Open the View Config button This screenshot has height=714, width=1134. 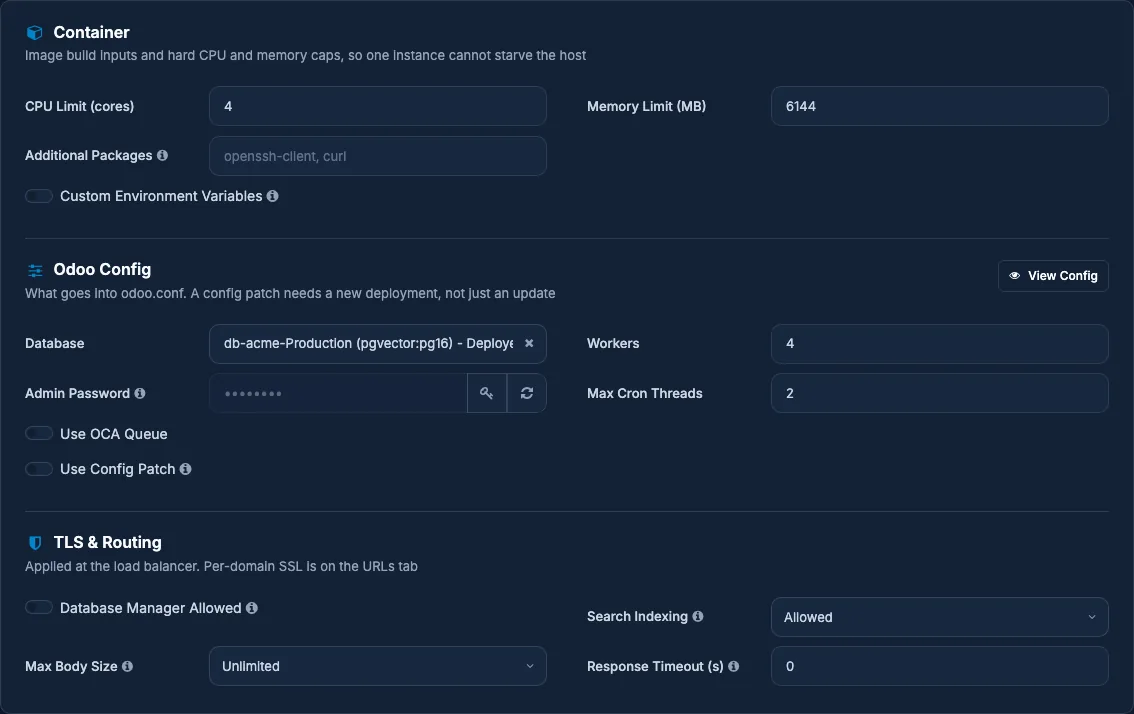point(1053,276)
